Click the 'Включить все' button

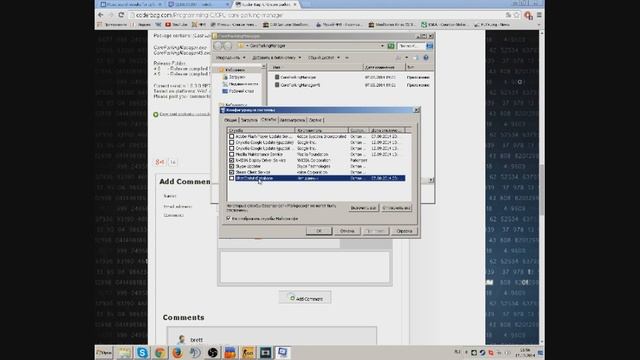363,208
